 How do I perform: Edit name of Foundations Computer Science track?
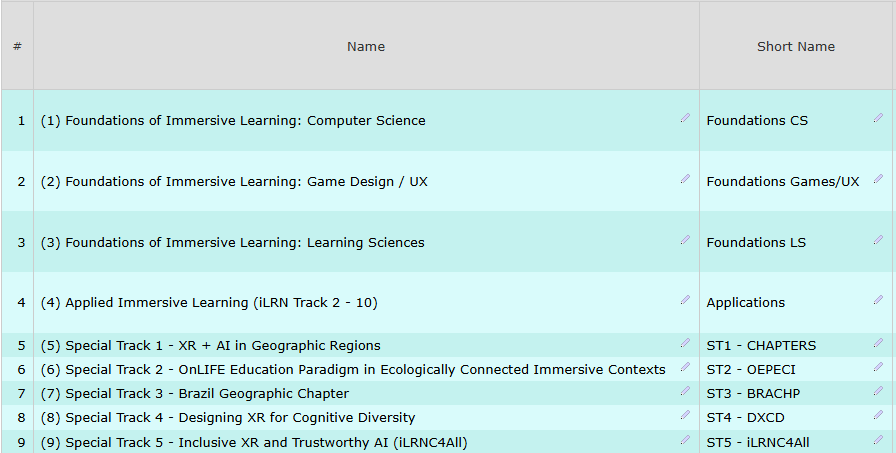685,118
